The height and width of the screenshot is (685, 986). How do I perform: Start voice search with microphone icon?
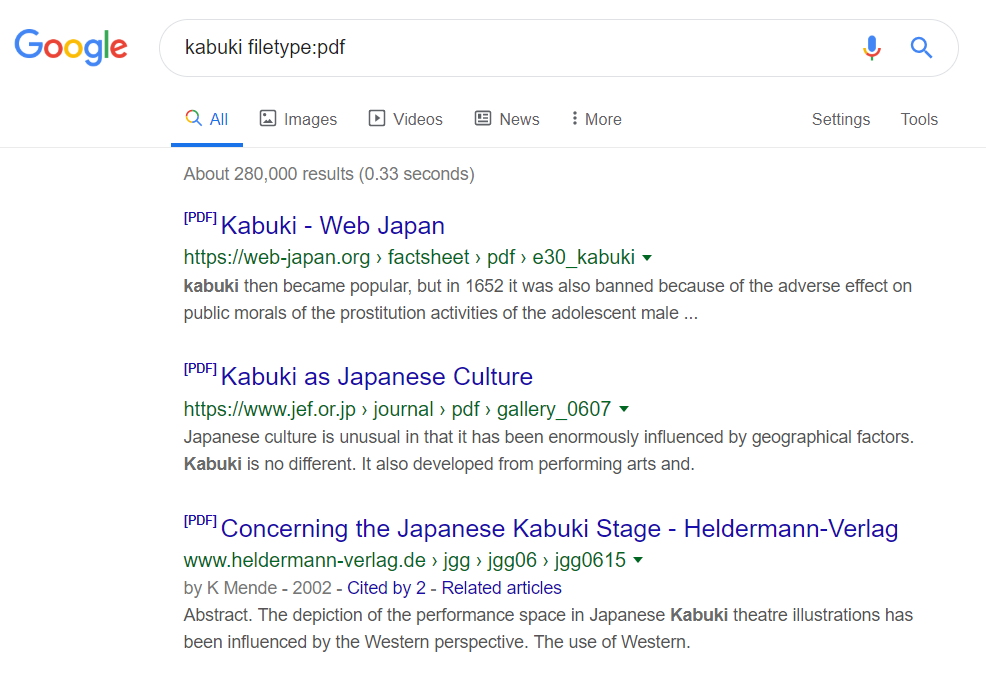point(872,48)
